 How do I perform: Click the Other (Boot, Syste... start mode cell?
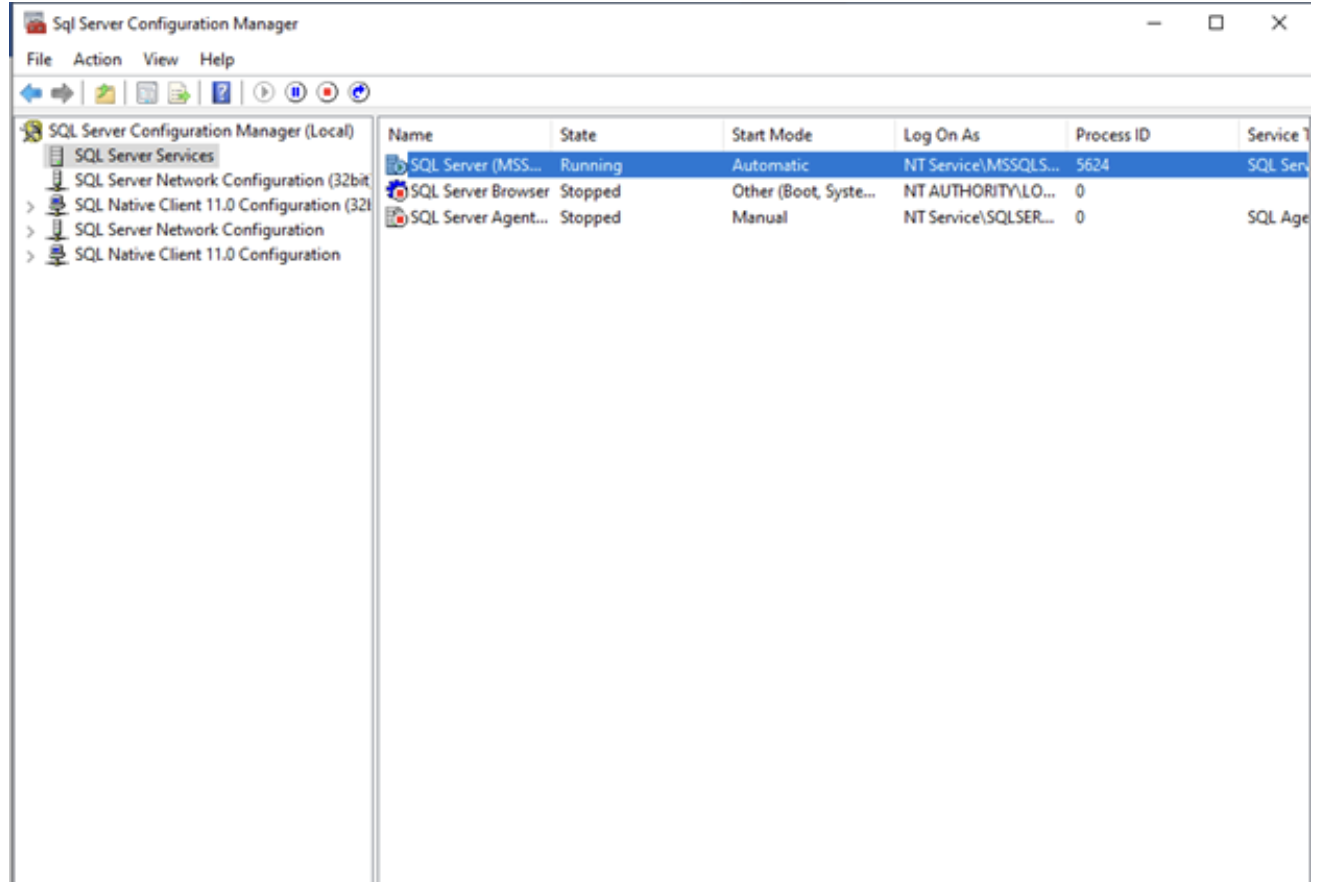(x=803, y=191)
